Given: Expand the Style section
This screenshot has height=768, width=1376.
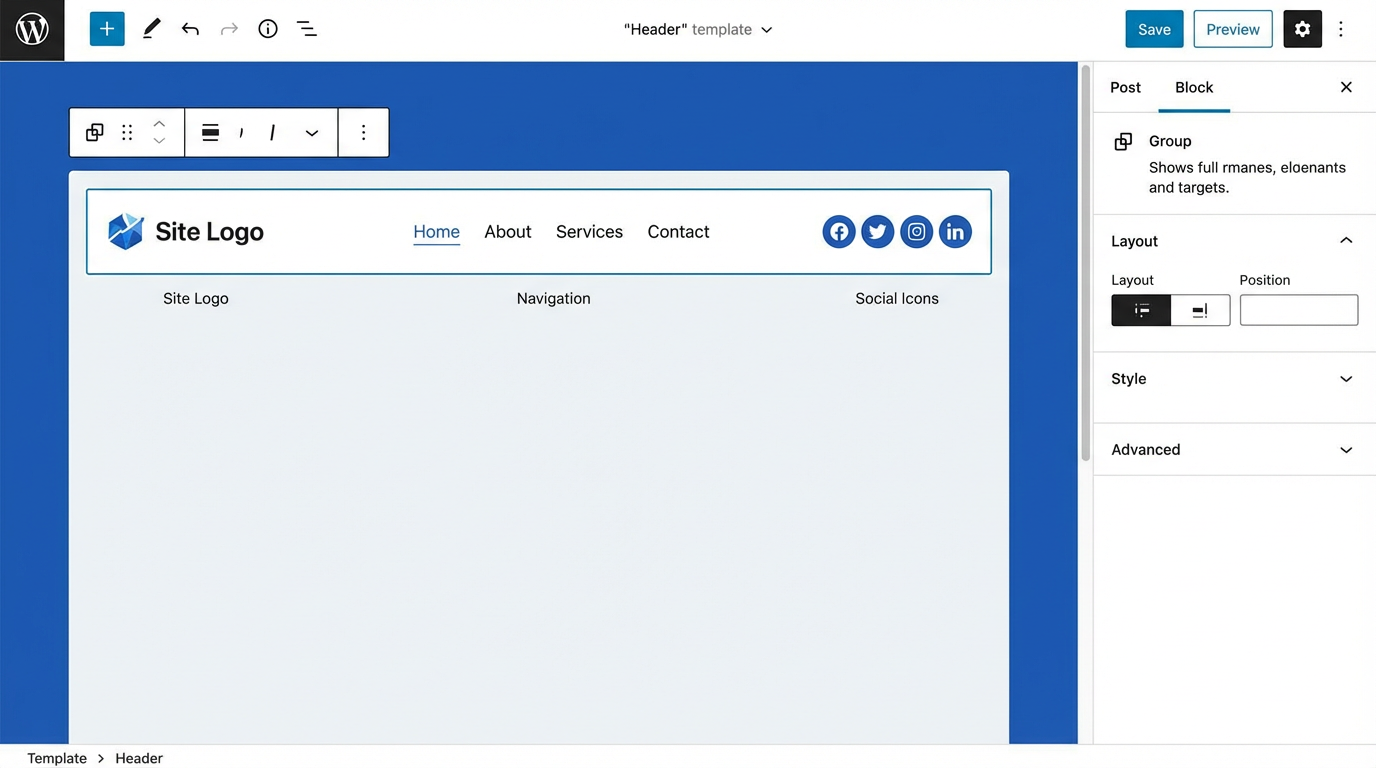Looking at the screenshot, I should coord(1232,379).
